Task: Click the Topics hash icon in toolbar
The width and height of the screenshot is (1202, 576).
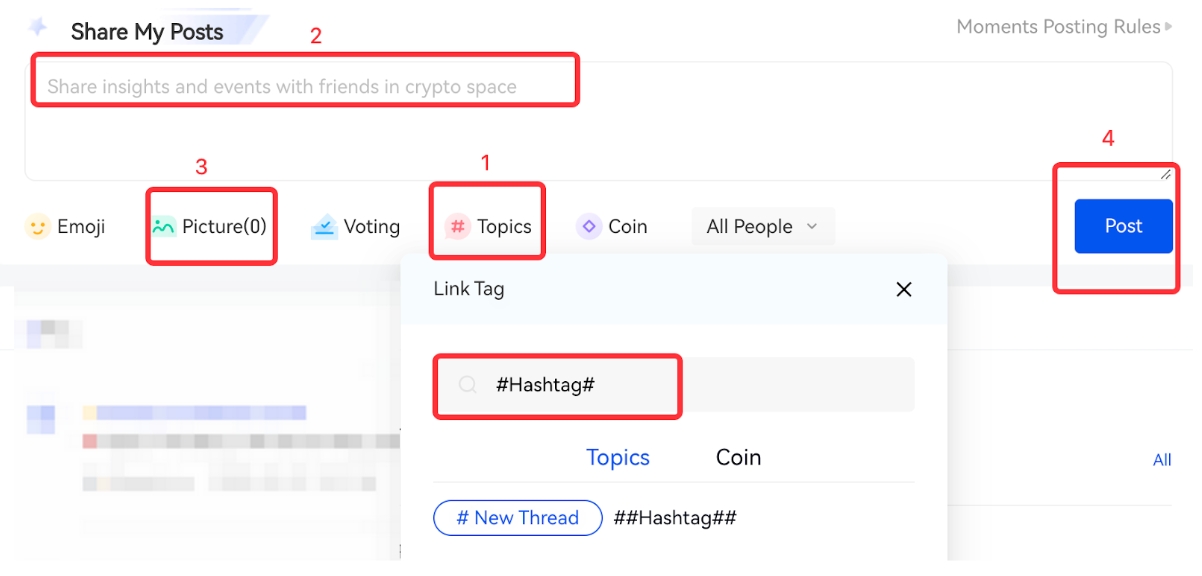Action: 457,227
